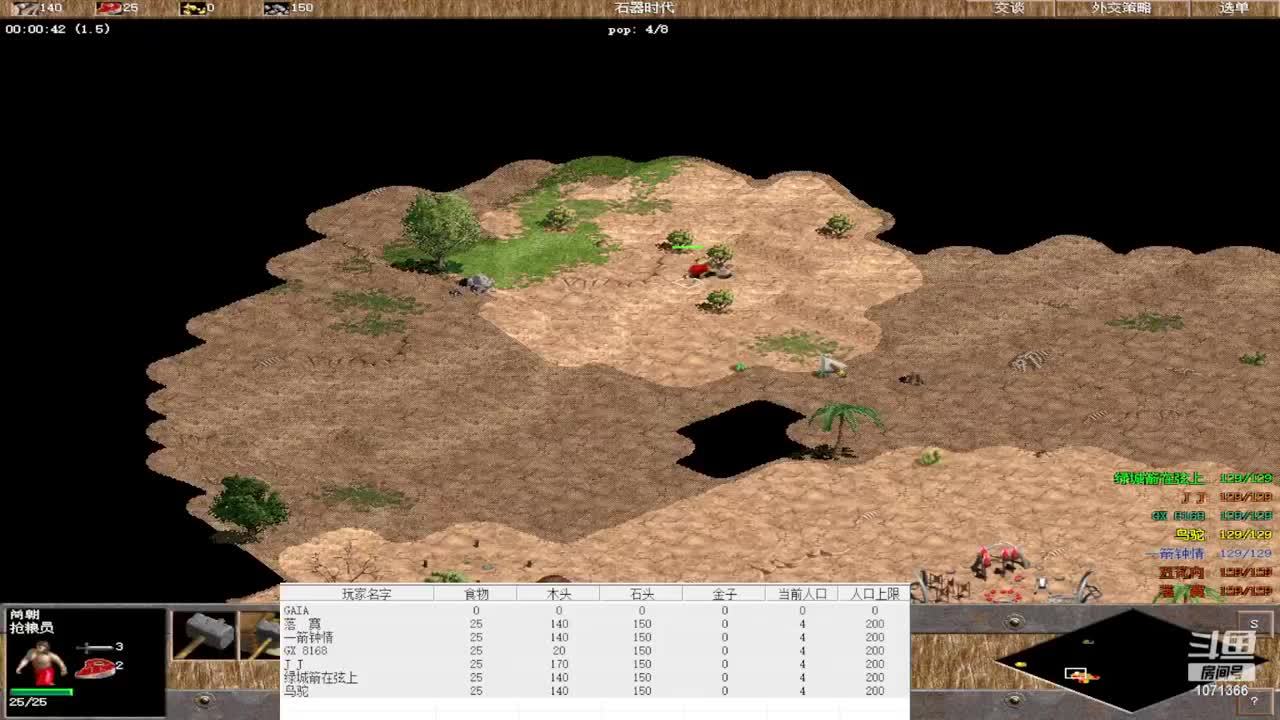The image size is (1280, 720).
Task: Click the food meat resource icon
Action: (108, 8)
